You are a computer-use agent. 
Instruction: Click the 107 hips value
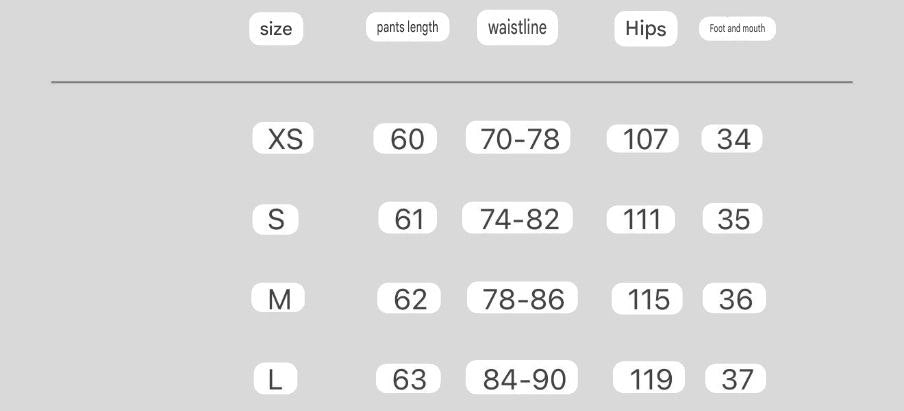coord(643,139)
